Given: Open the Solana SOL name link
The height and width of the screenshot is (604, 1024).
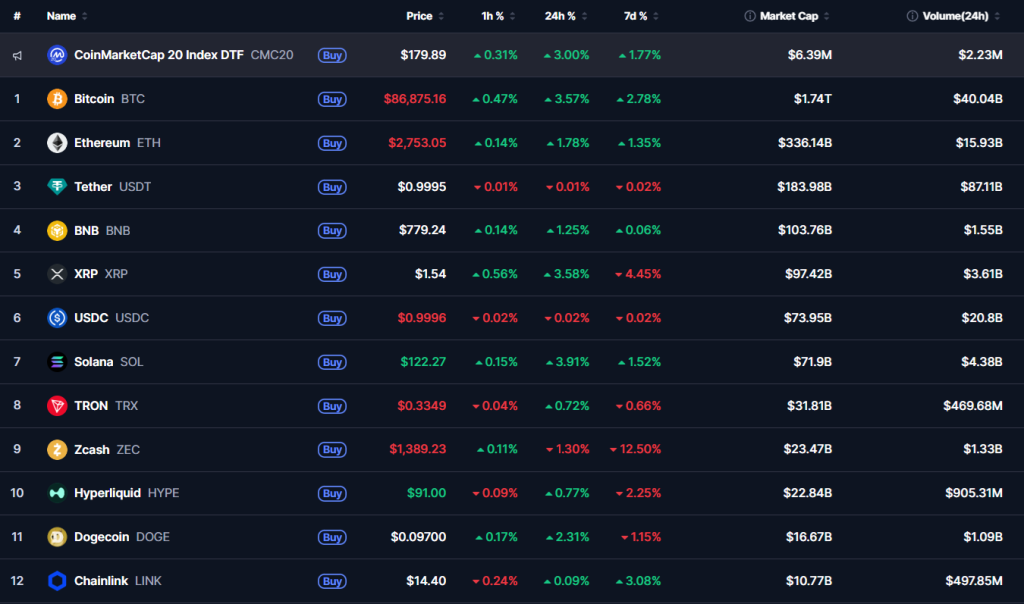Looking at the screenshot, I should (108, 362).
